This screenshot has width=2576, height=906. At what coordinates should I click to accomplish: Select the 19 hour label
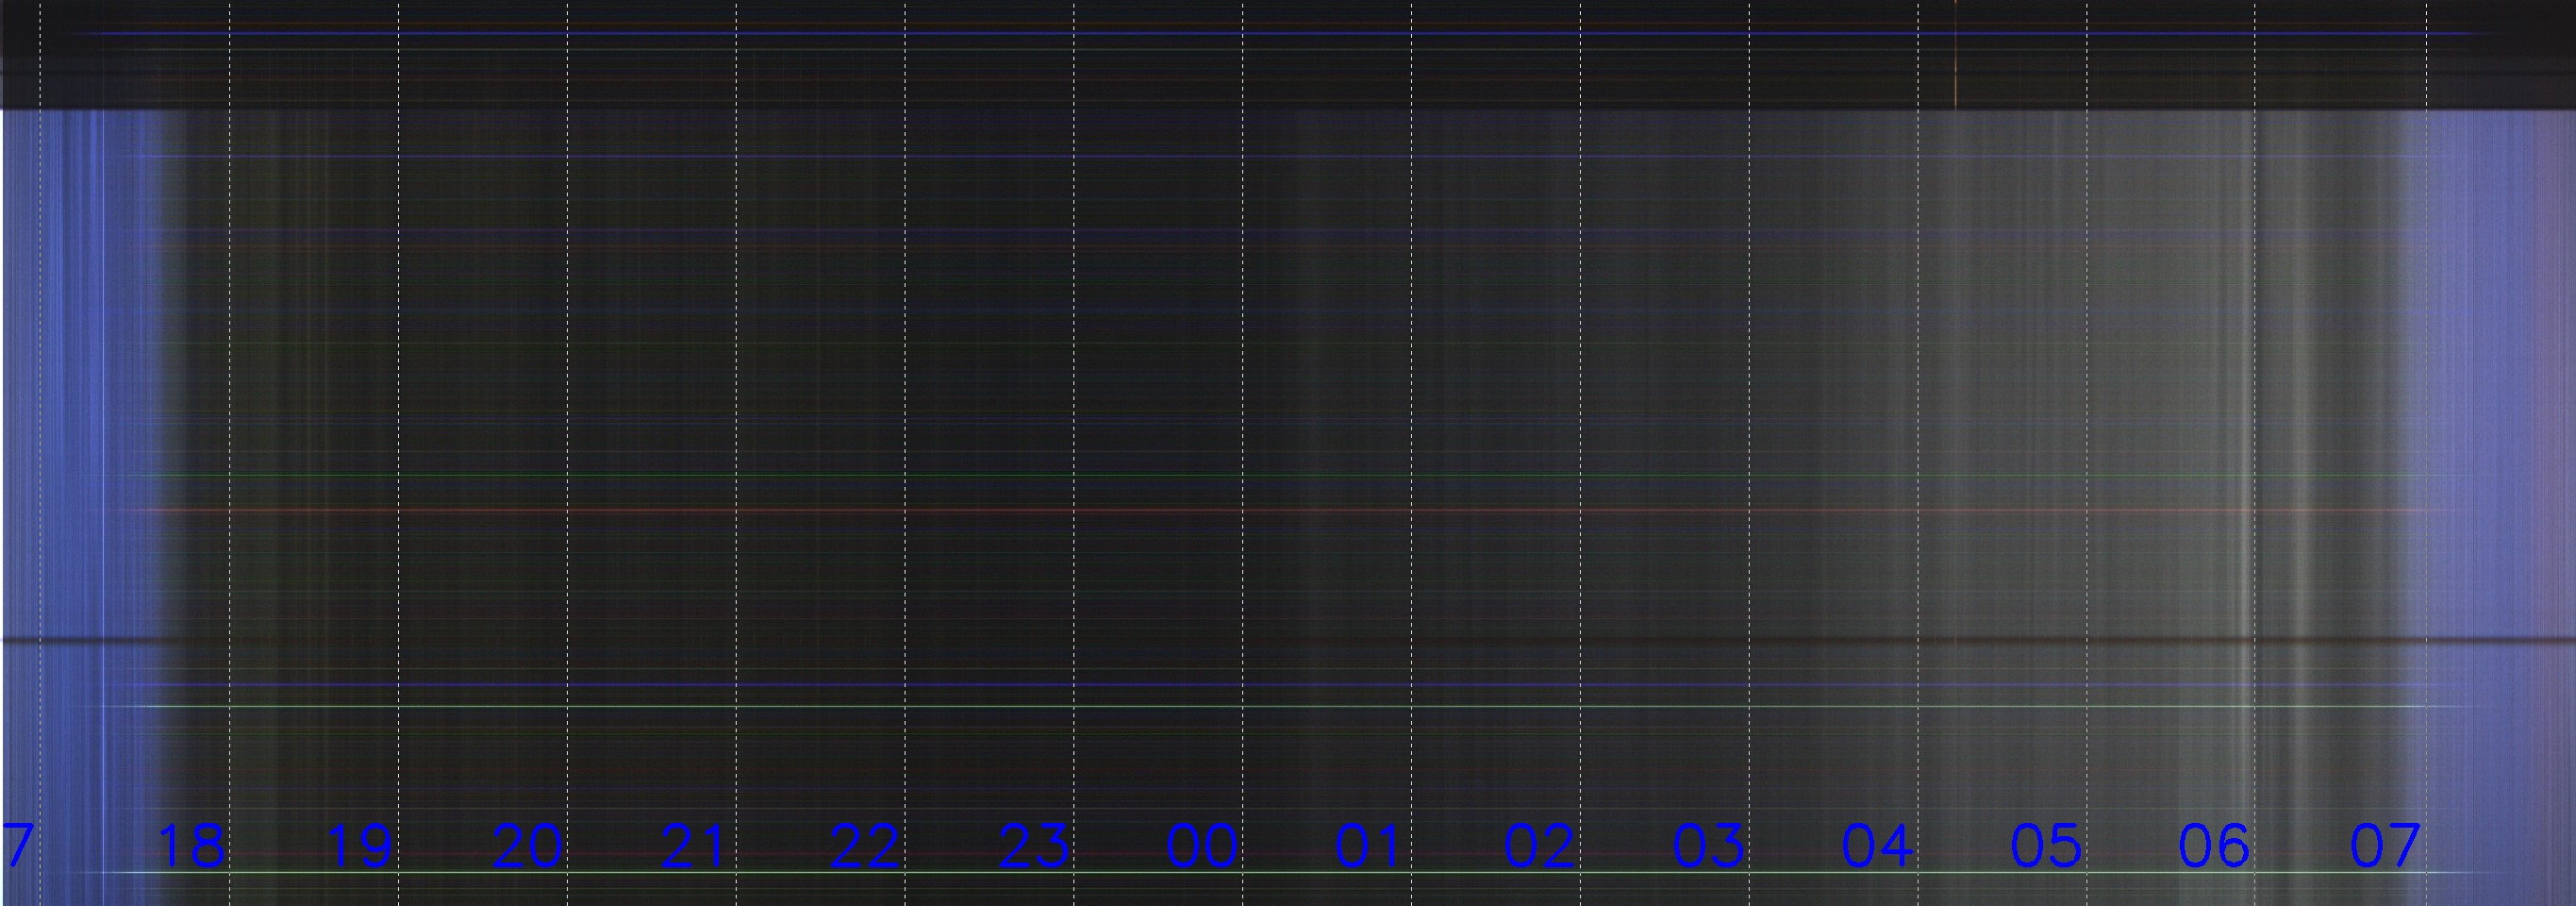tap(360, 846)
